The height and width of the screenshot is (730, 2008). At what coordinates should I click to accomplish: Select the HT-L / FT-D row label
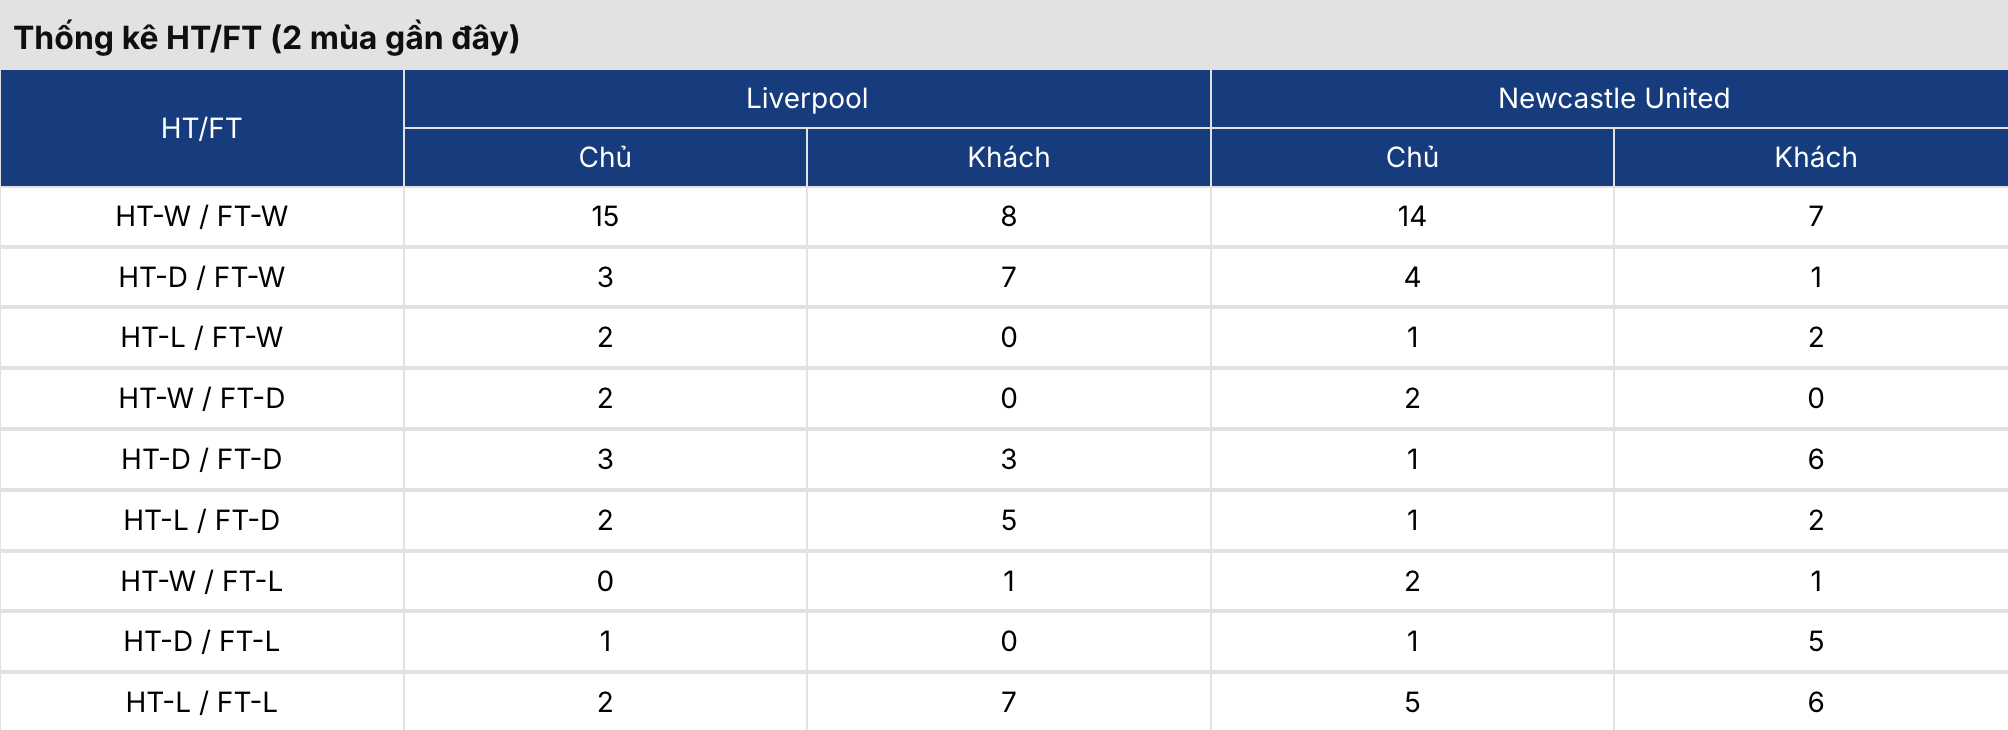click(201, 520)
